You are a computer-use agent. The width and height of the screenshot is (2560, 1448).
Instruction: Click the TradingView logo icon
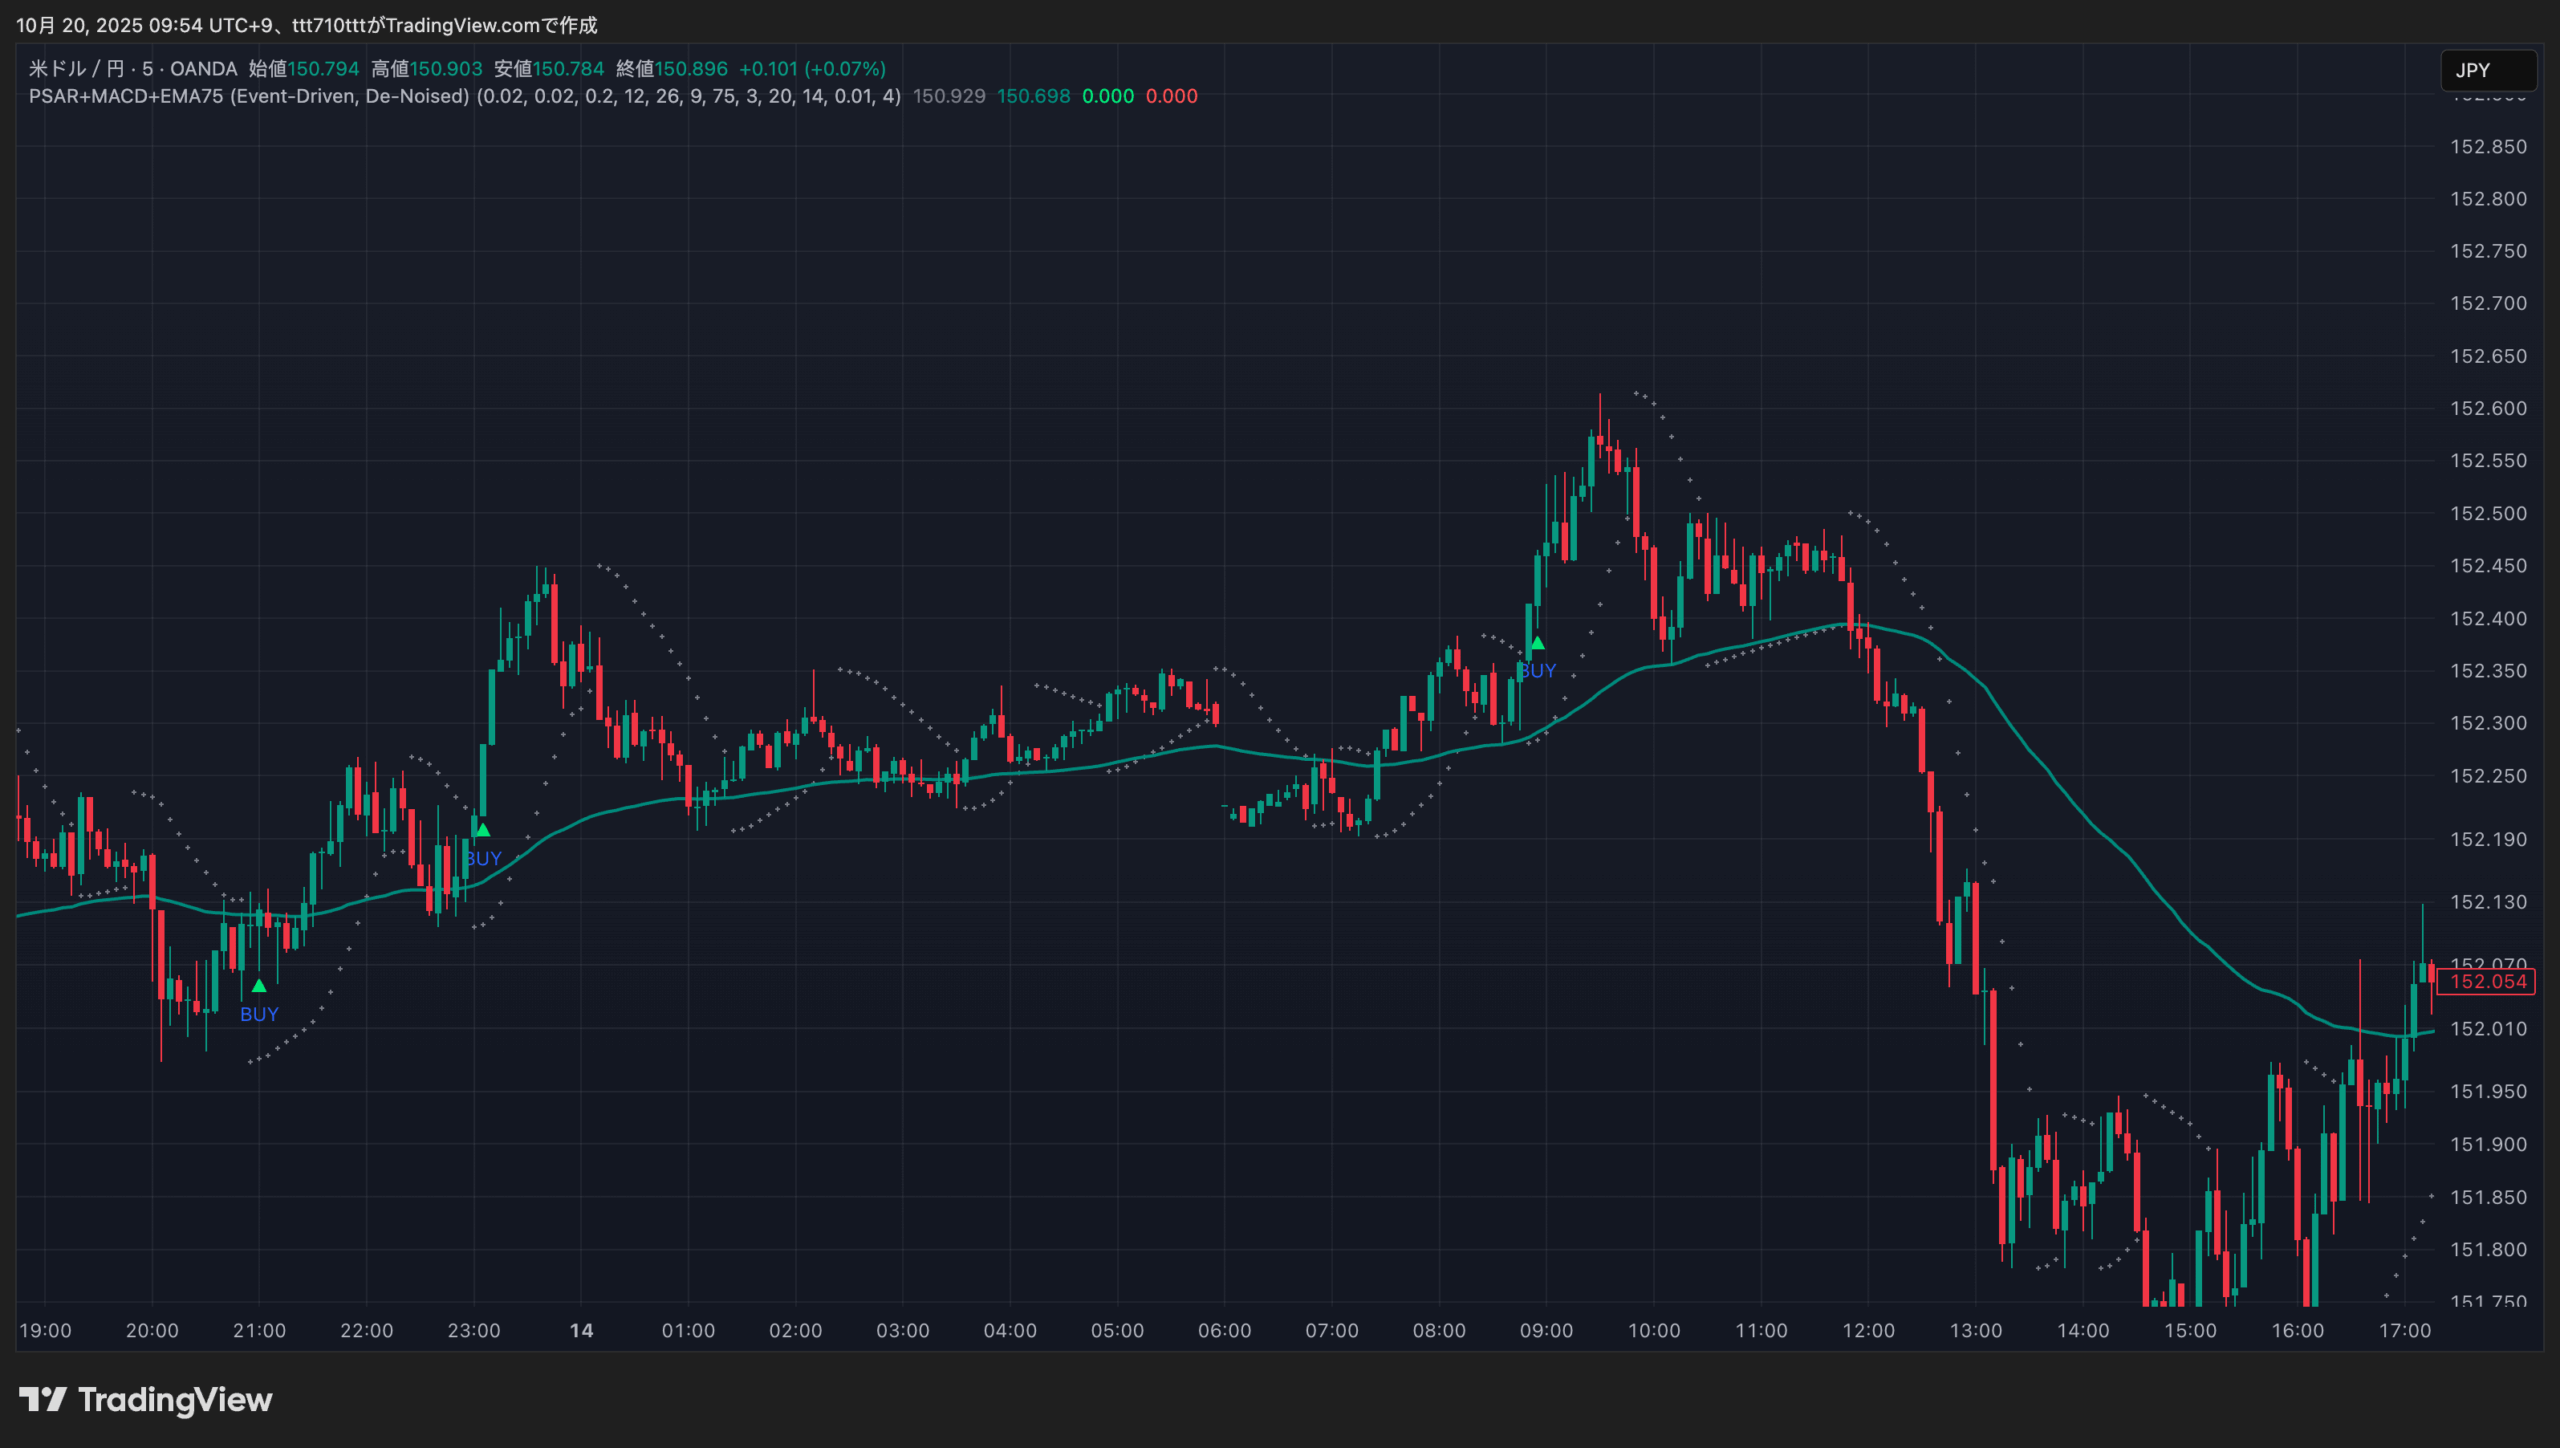(43, 1399)
